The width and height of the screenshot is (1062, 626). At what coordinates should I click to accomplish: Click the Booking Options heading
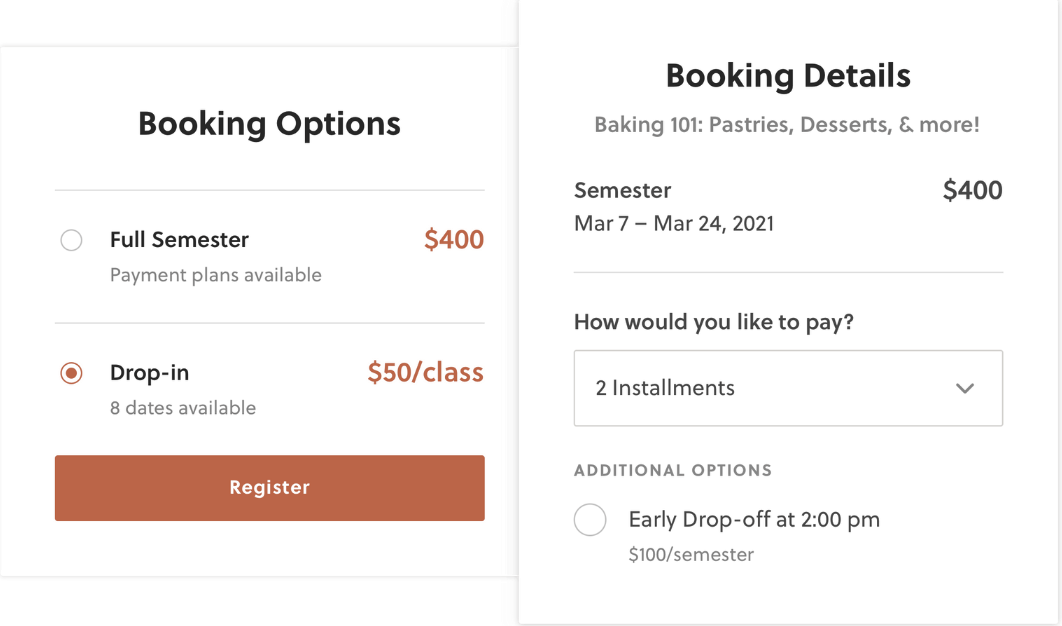[269, 124]
